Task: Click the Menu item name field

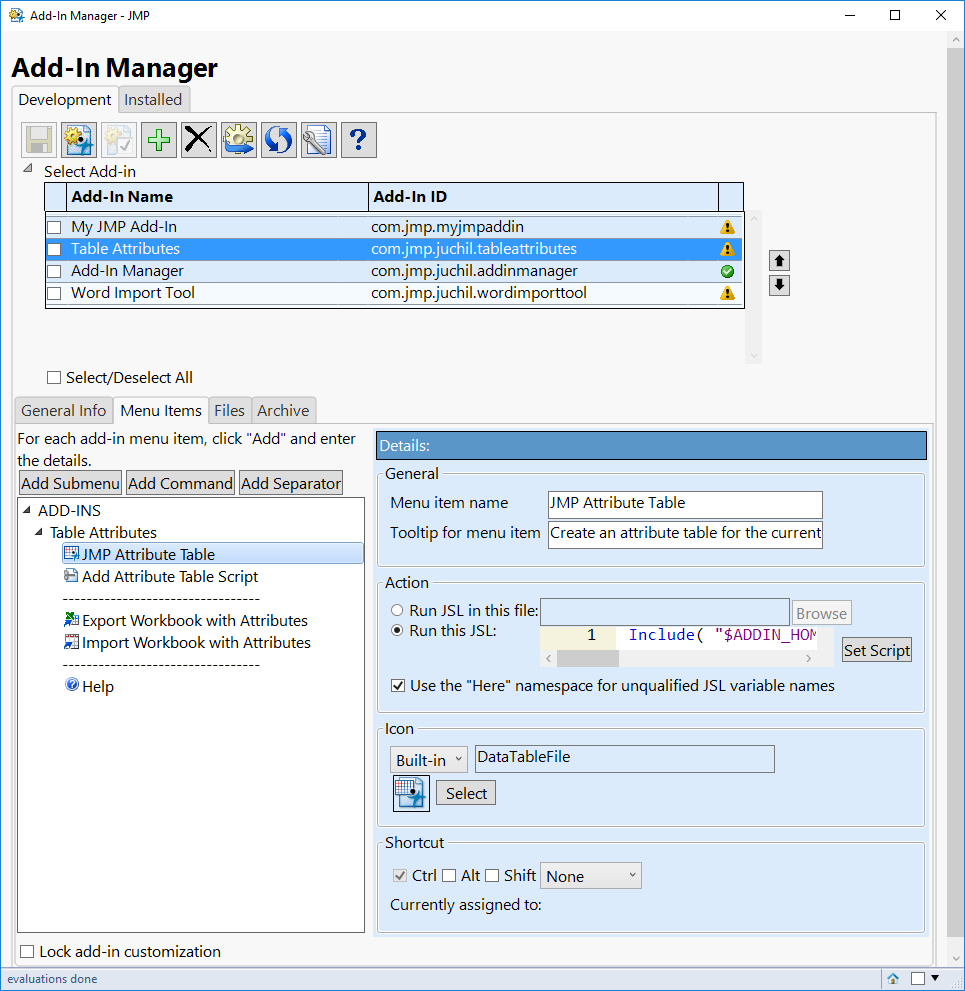Action: coord(685,504)
